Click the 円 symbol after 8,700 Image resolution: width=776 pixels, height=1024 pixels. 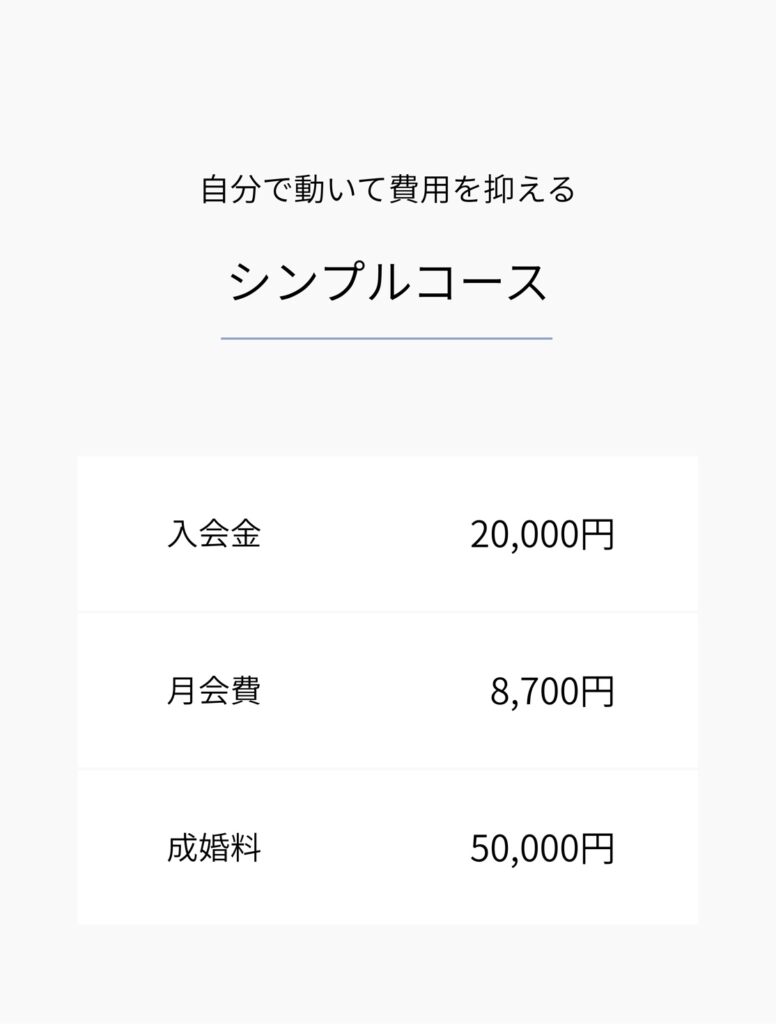click(x=597, y=692)
